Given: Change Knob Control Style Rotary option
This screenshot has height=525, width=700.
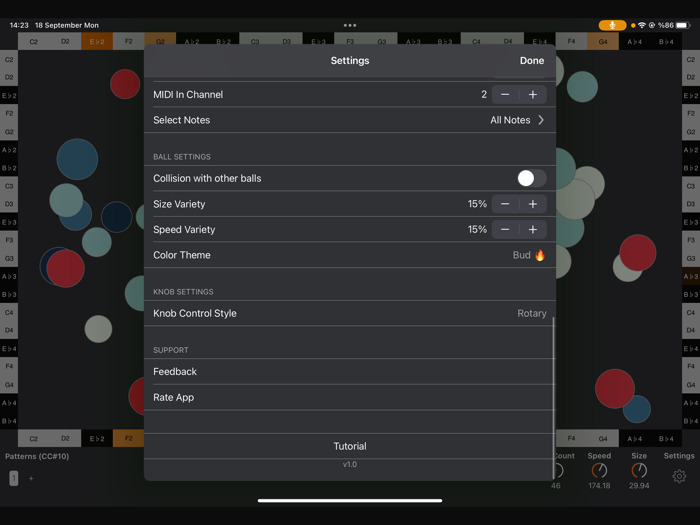Looking at the screenshot, I should (531, 313).
